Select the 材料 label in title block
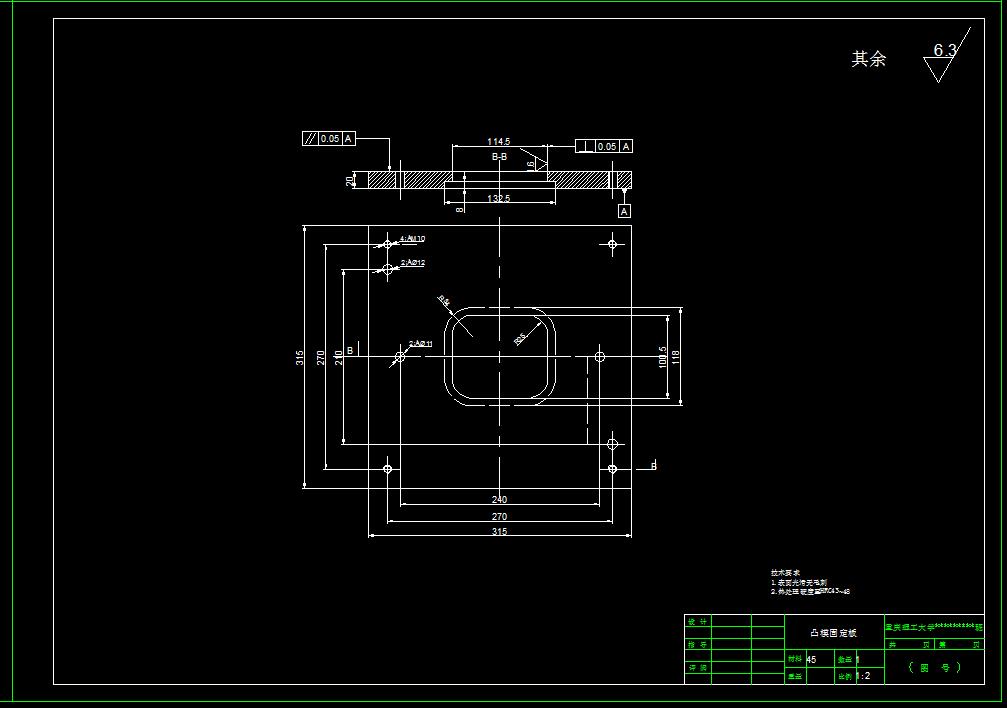Image resolution: width=1007 pixels, height=708 pixels. pyautogui.click(x=794, y=659)
